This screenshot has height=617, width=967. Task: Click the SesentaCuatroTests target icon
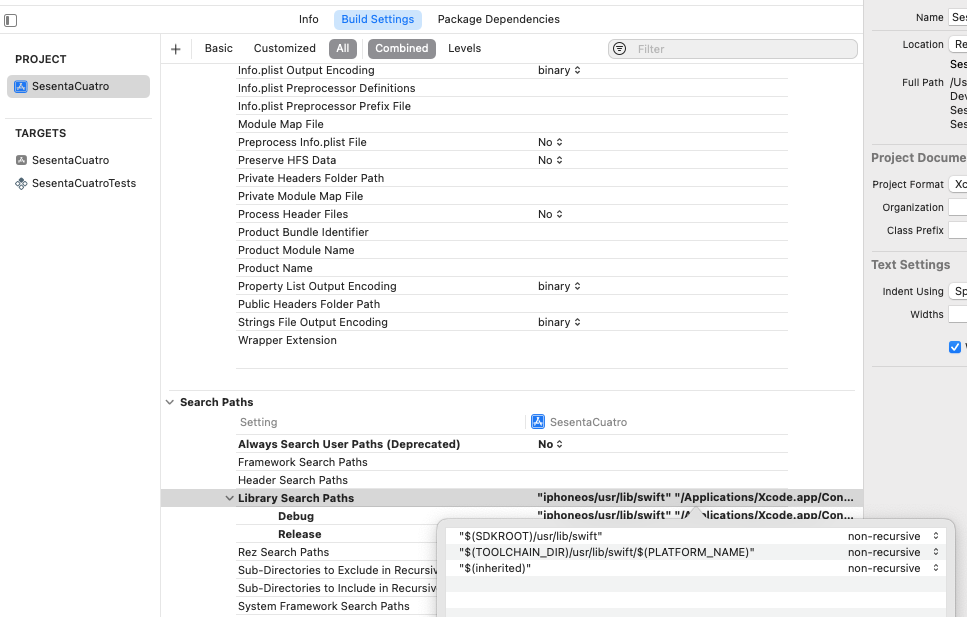(21, 183)
